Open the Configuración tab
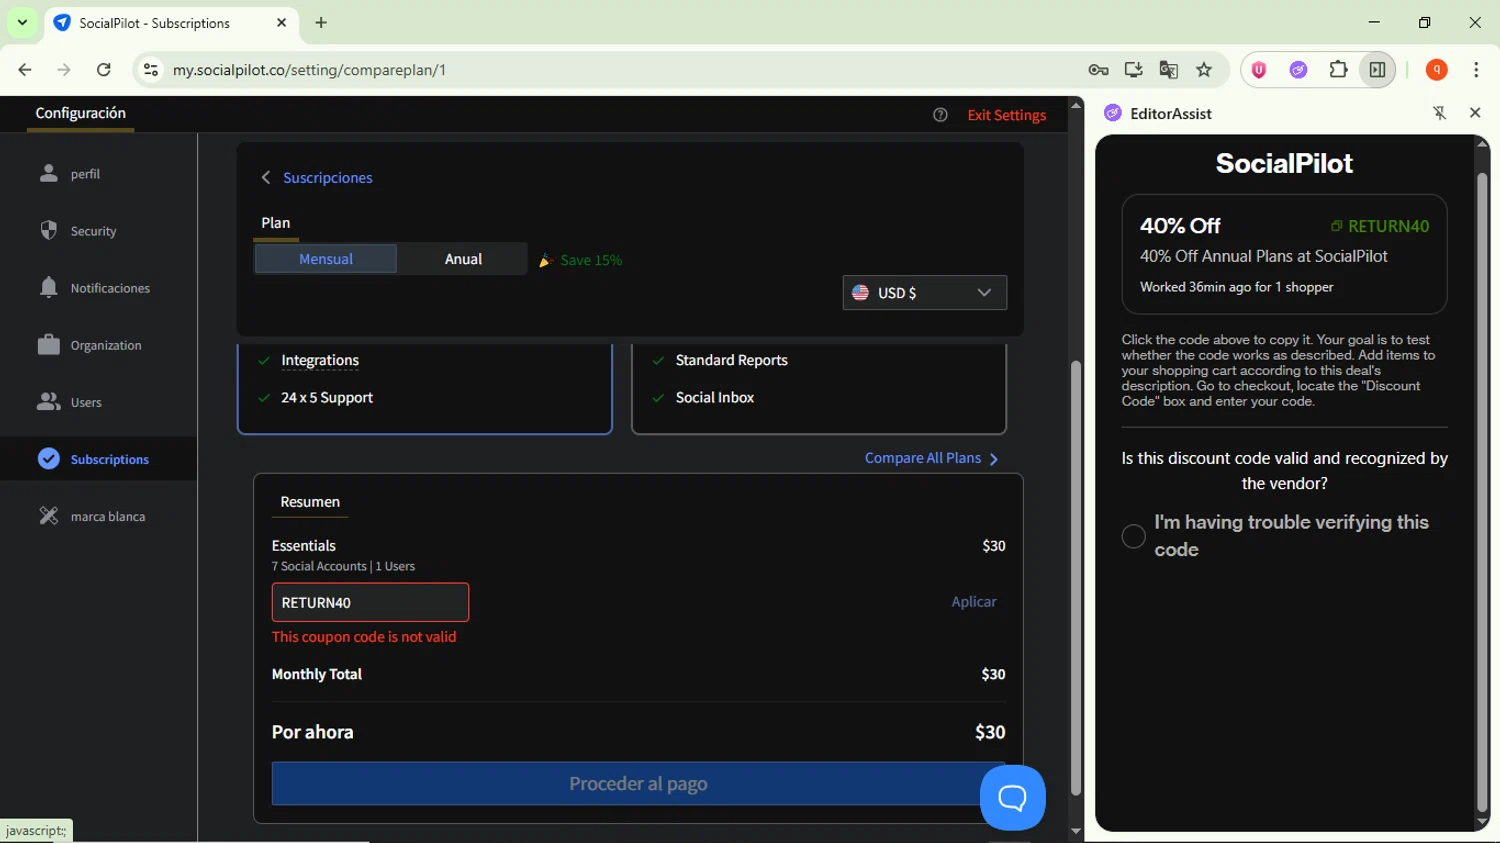This screenshot has height=843, width=1500. 81,113
